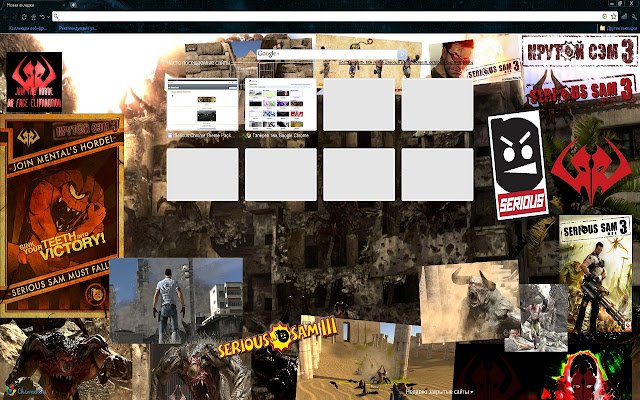Screen dimensions: 640x400
Task: Open a new tab with the plus button
Action: tap(73, 5)
